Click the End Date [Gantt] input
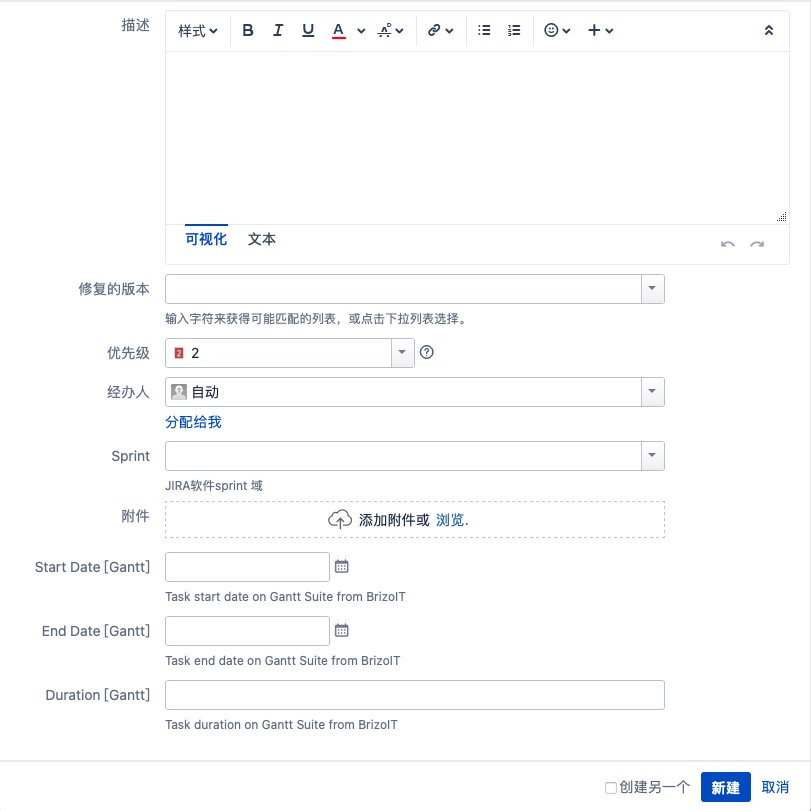This screenshot has width=811, height=811. coord(247,631)
